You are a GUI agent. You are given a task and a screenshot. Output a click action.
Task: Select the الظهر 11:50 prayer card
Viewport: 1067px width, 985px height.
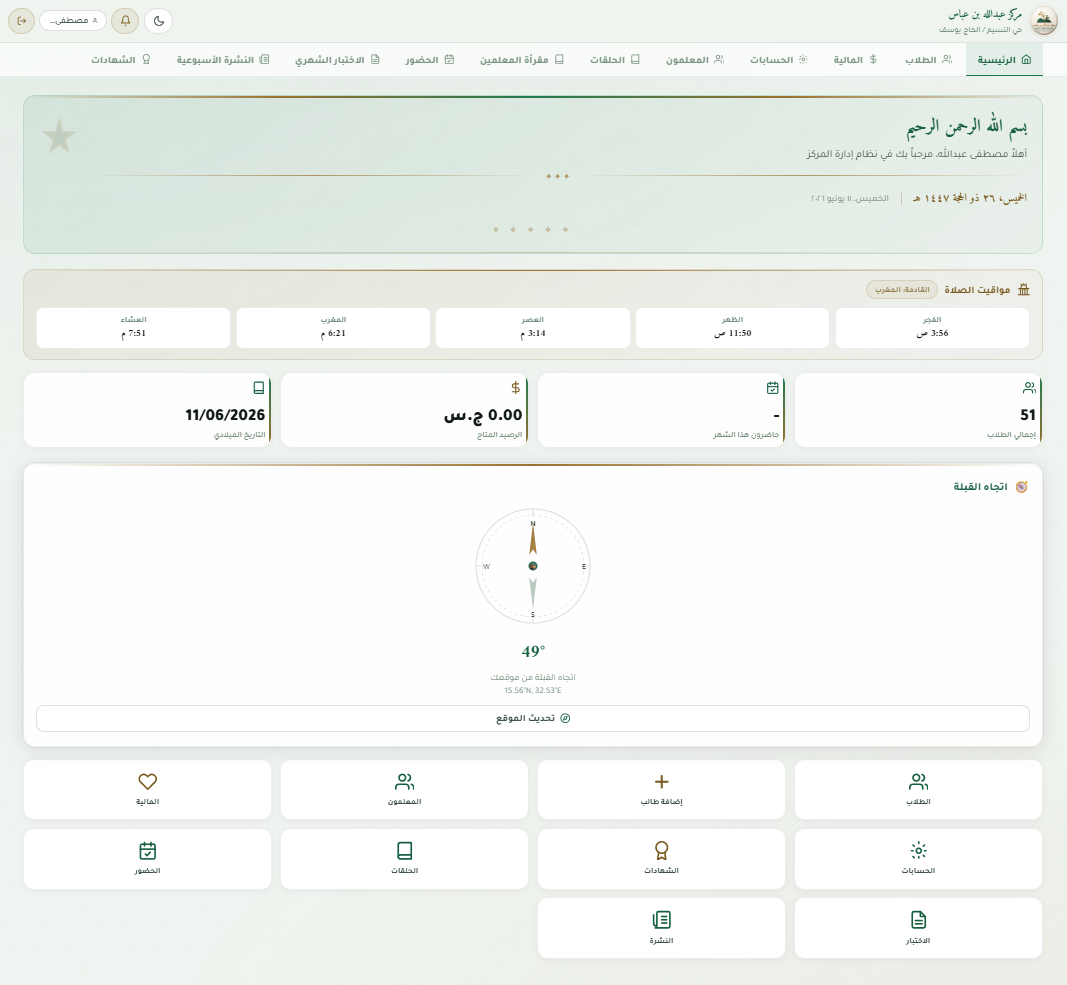point(732,327)
